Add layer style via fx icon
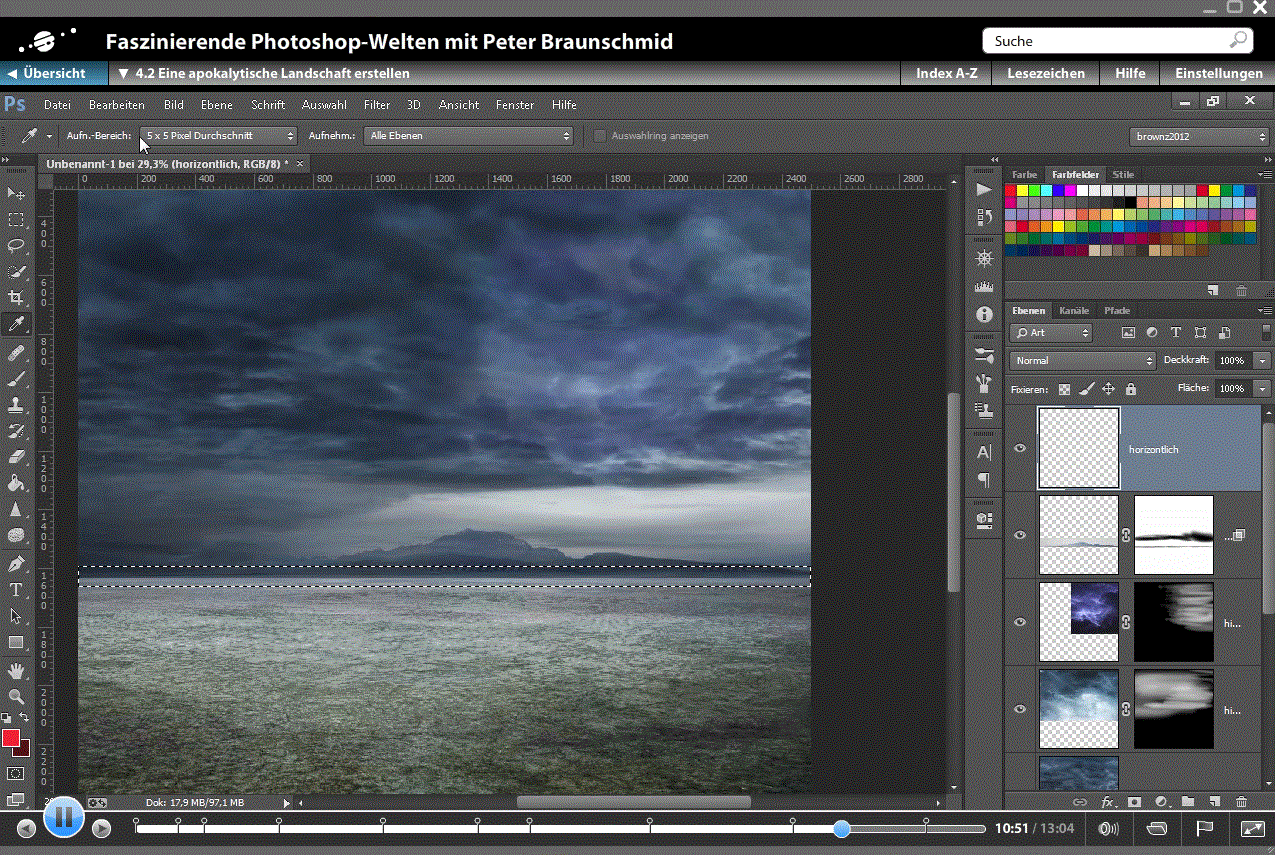Viewport: 1275px width, 855px height. coord(1108,802)
